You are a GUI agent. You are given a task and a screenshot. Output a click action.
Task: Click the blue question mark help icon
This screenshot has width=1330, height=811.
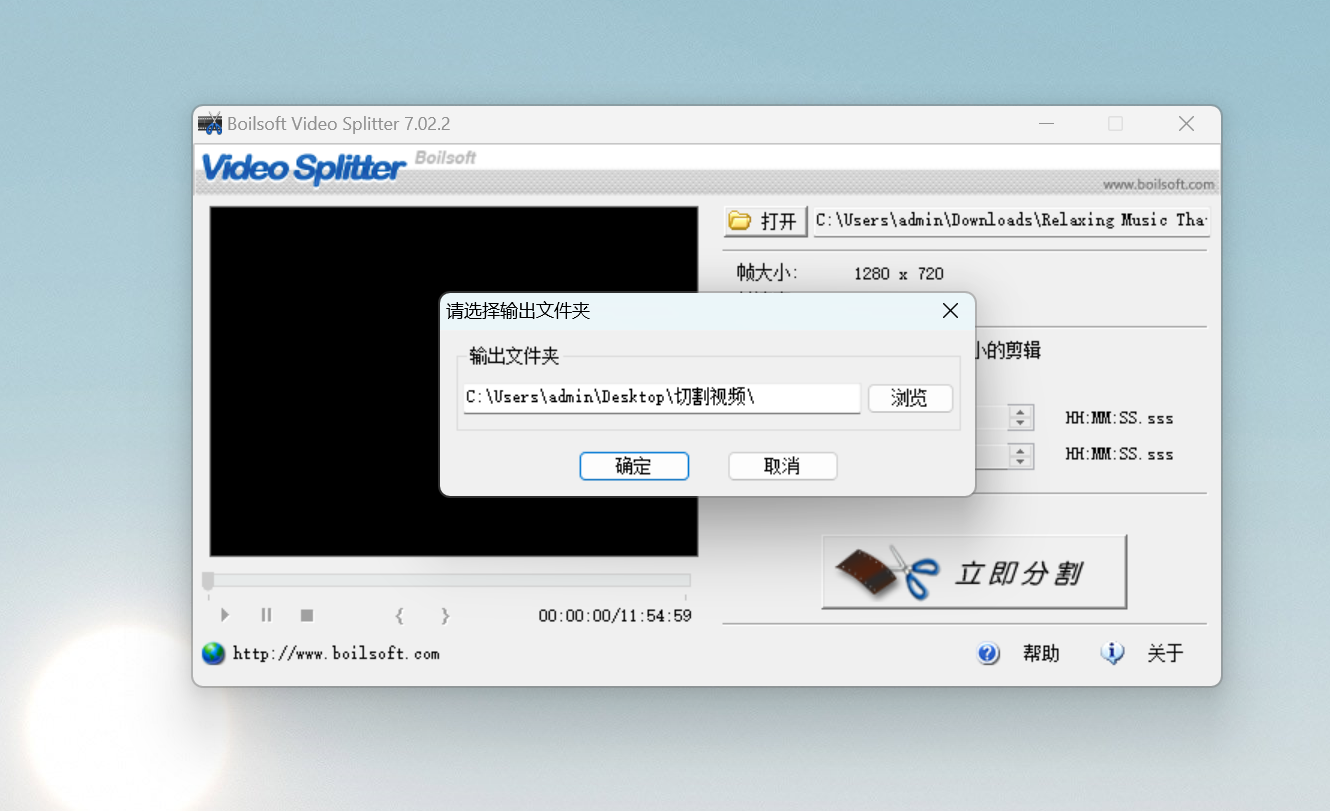coord(988,653)
